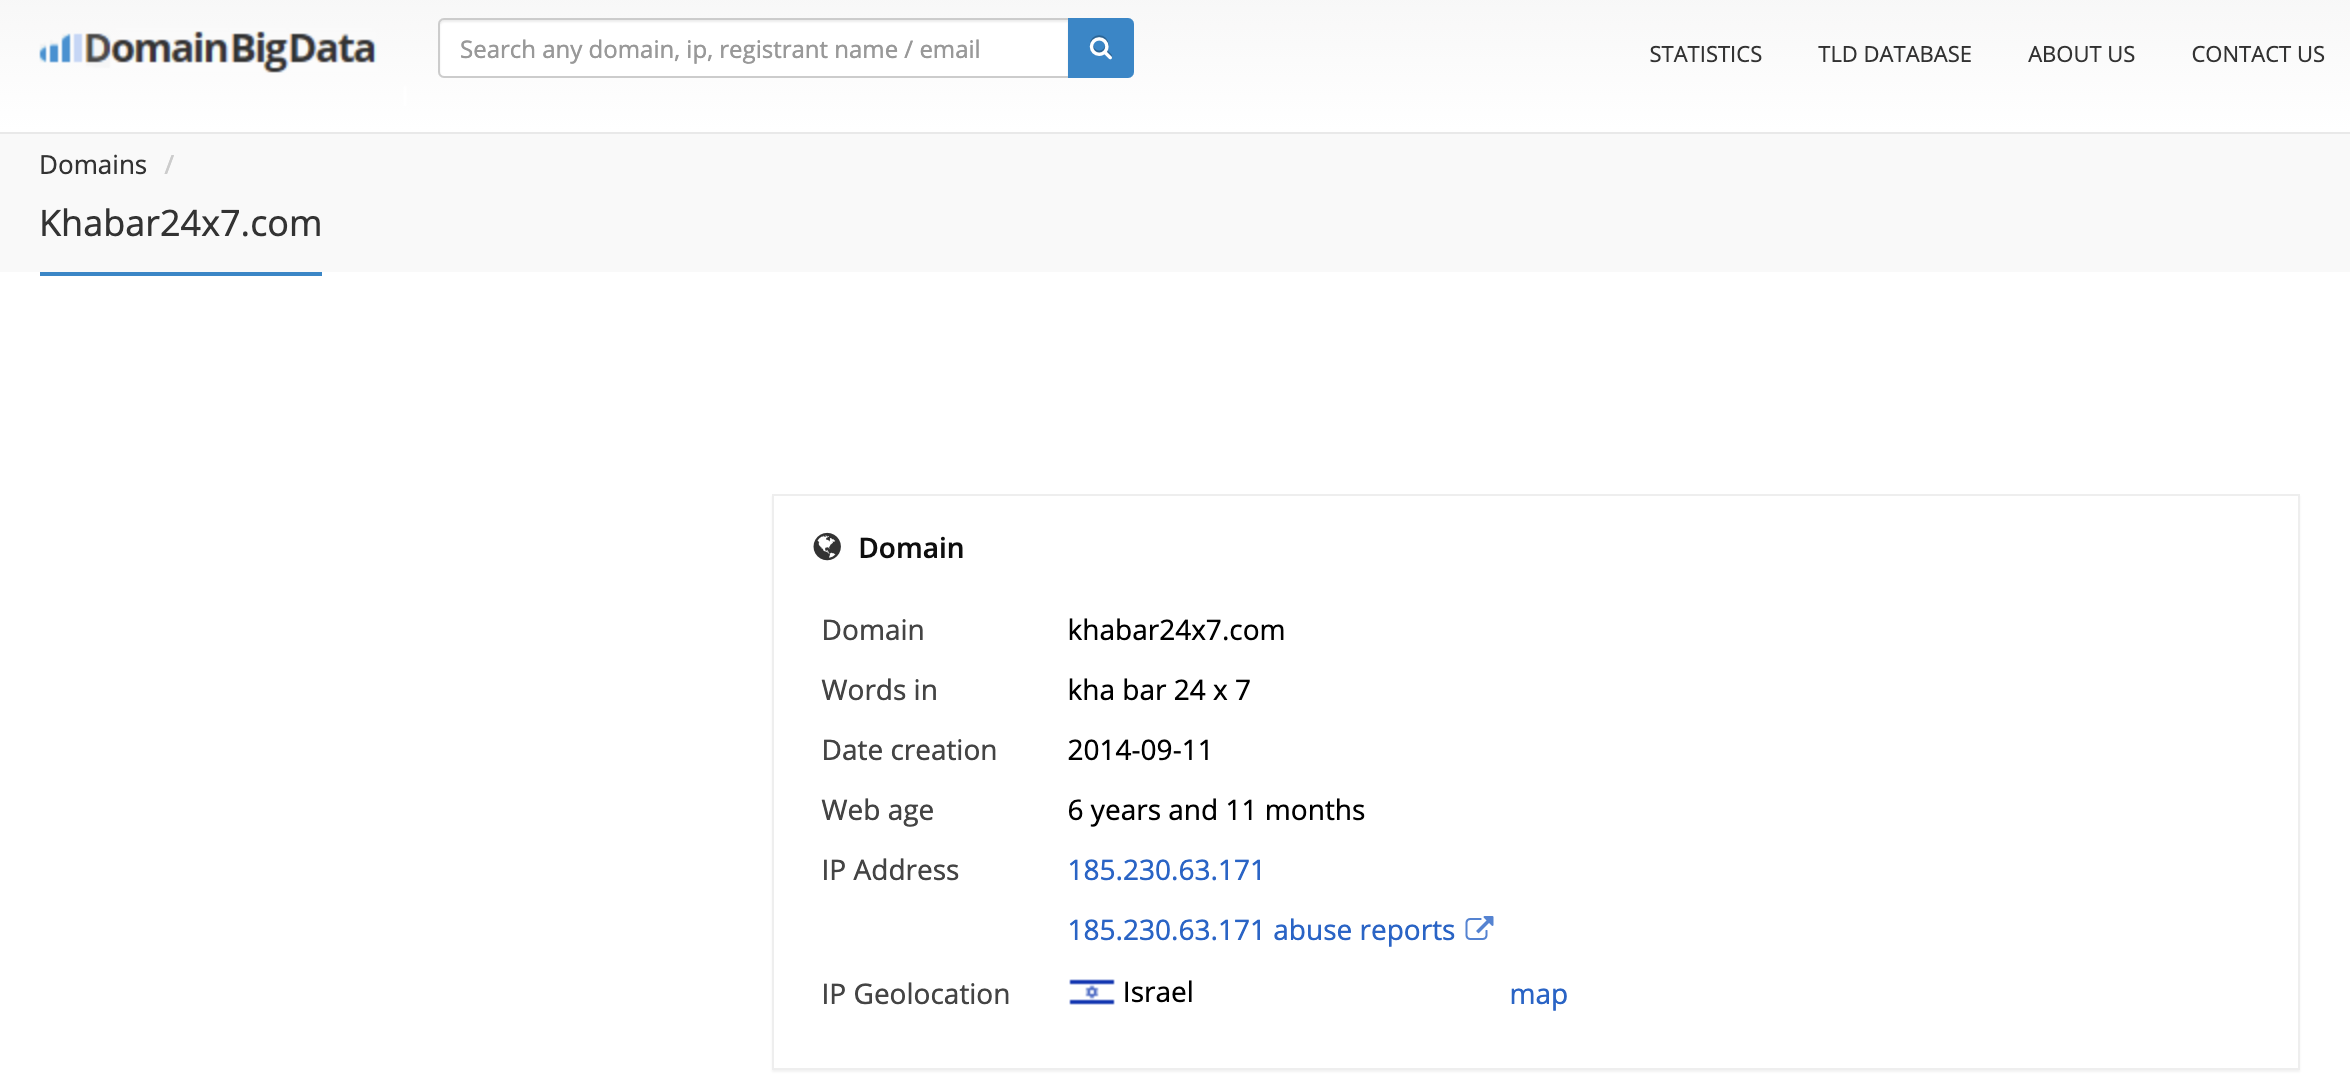
Task: Select the Khabar24x7.com heading tab
Action: 181,223
